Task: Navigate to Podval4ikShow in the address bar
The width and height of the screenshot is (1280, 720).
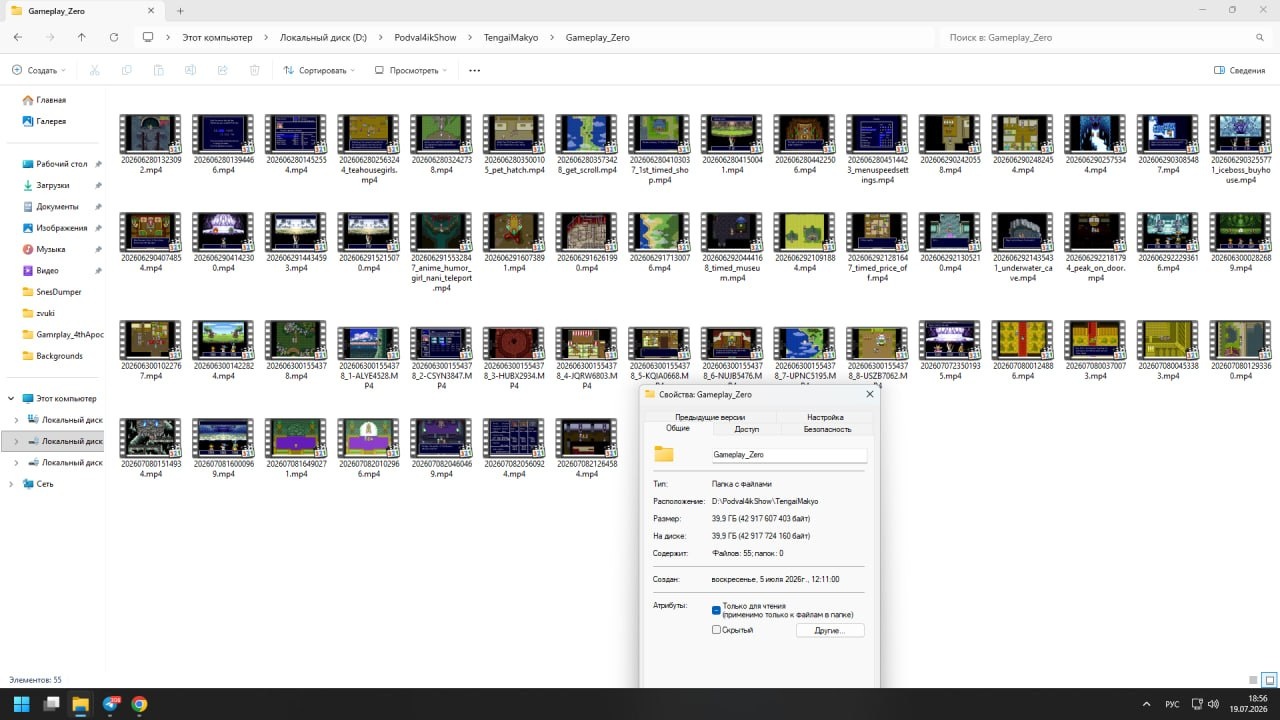Action: [x=425, y=38]
